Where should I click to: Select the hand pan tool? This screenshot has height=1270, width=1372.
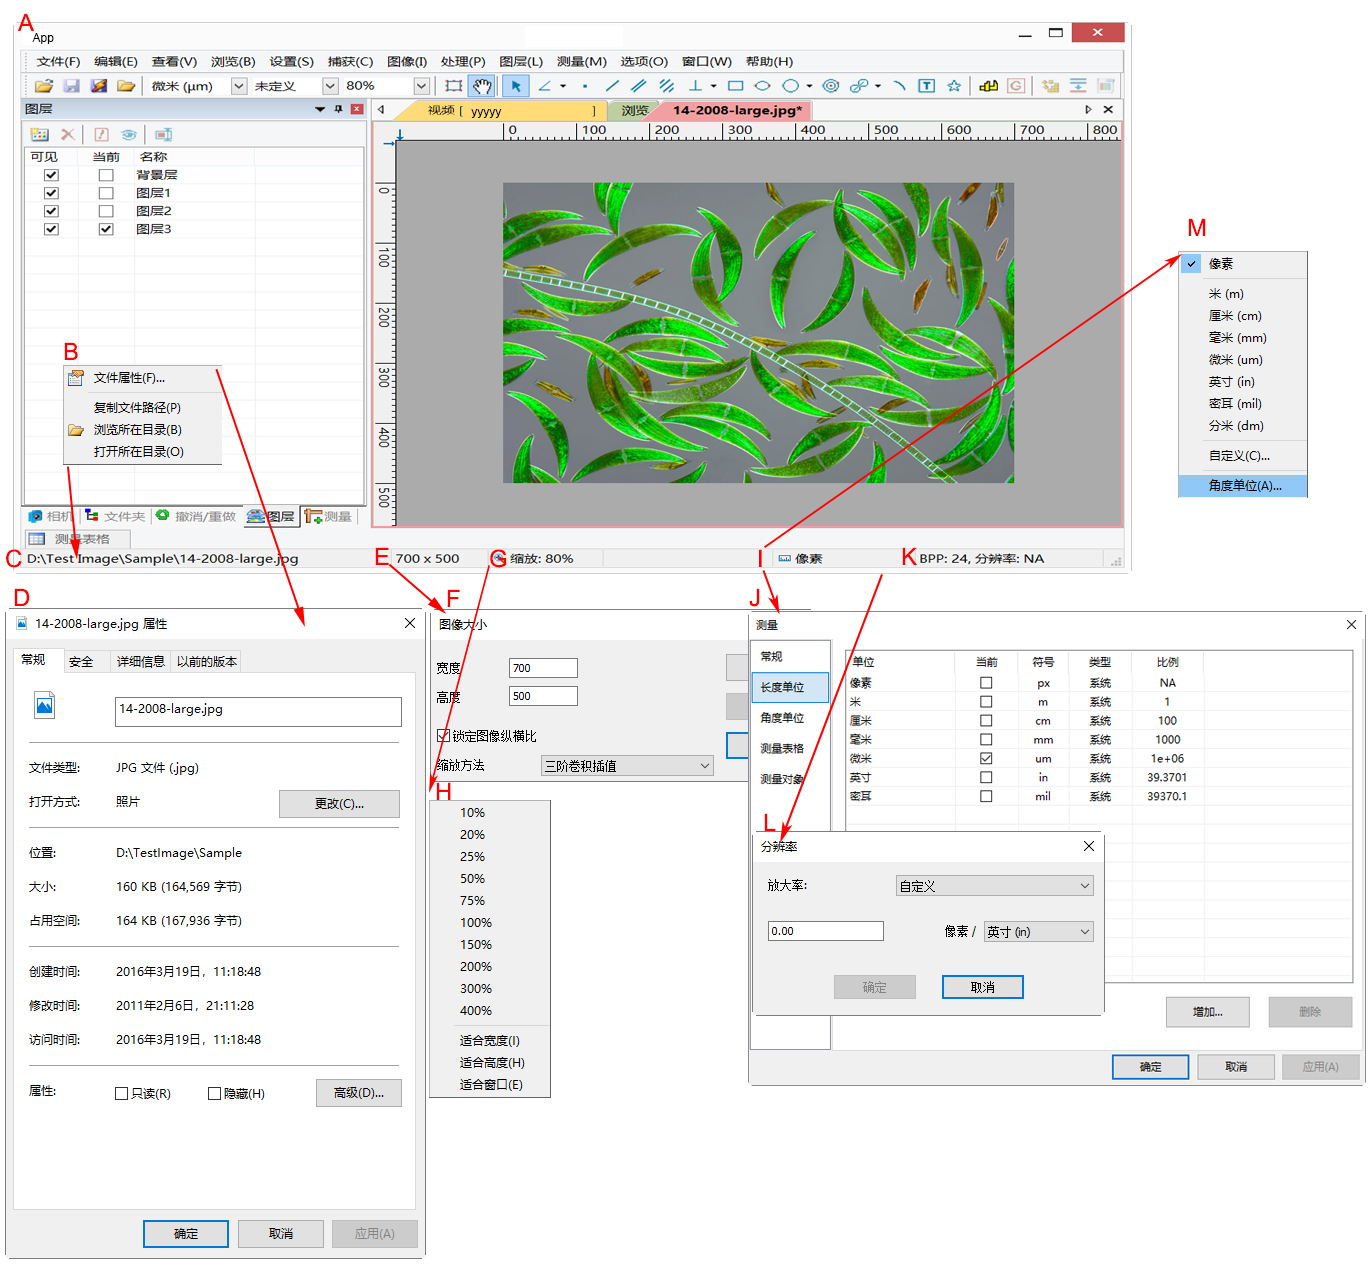coord(482,86)
